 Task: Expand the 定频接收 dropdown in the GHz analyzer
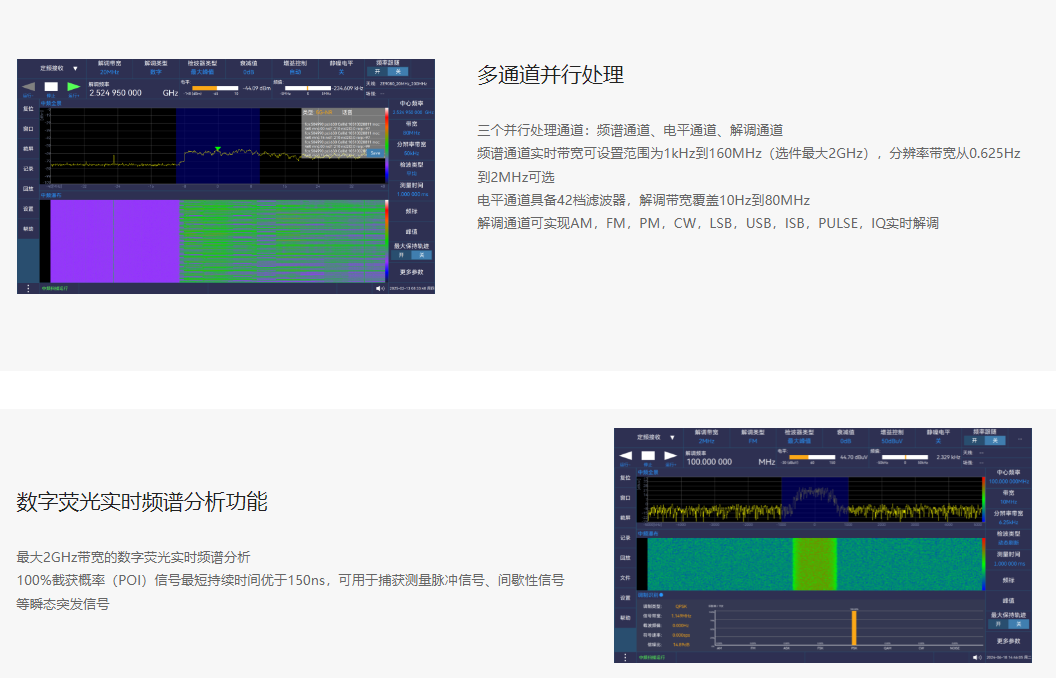click(58, 68)
